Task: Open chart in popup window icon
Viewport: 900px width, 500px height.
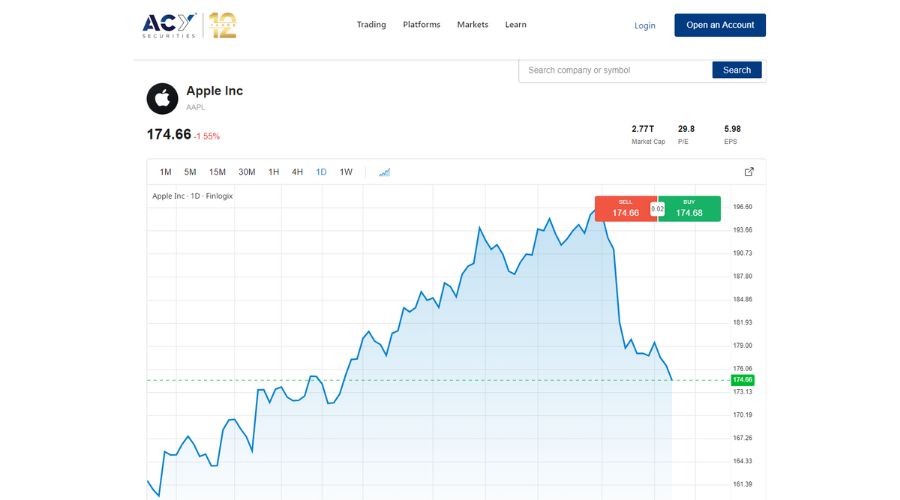Action: (x=749, y=172)
